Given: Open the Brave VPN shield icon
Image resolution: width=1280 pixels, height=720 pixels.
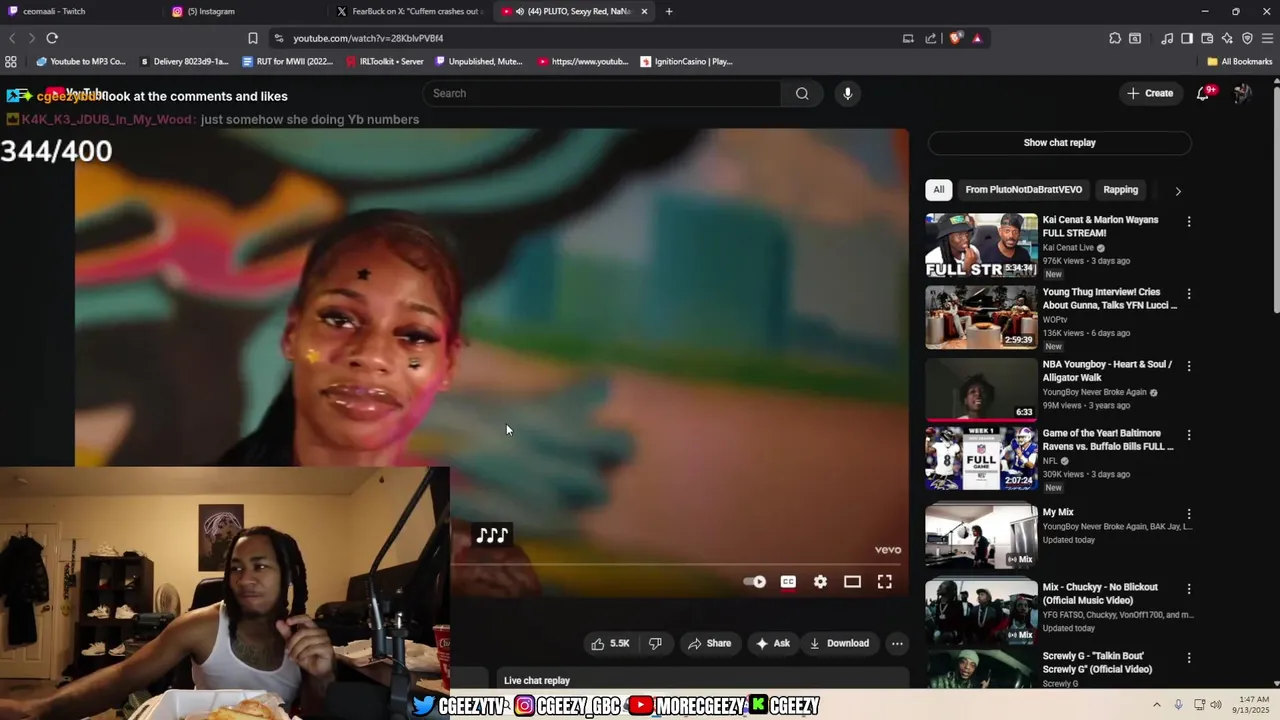Looking at the screenshot, I should pyautogui.click(x=1247, y=38).
